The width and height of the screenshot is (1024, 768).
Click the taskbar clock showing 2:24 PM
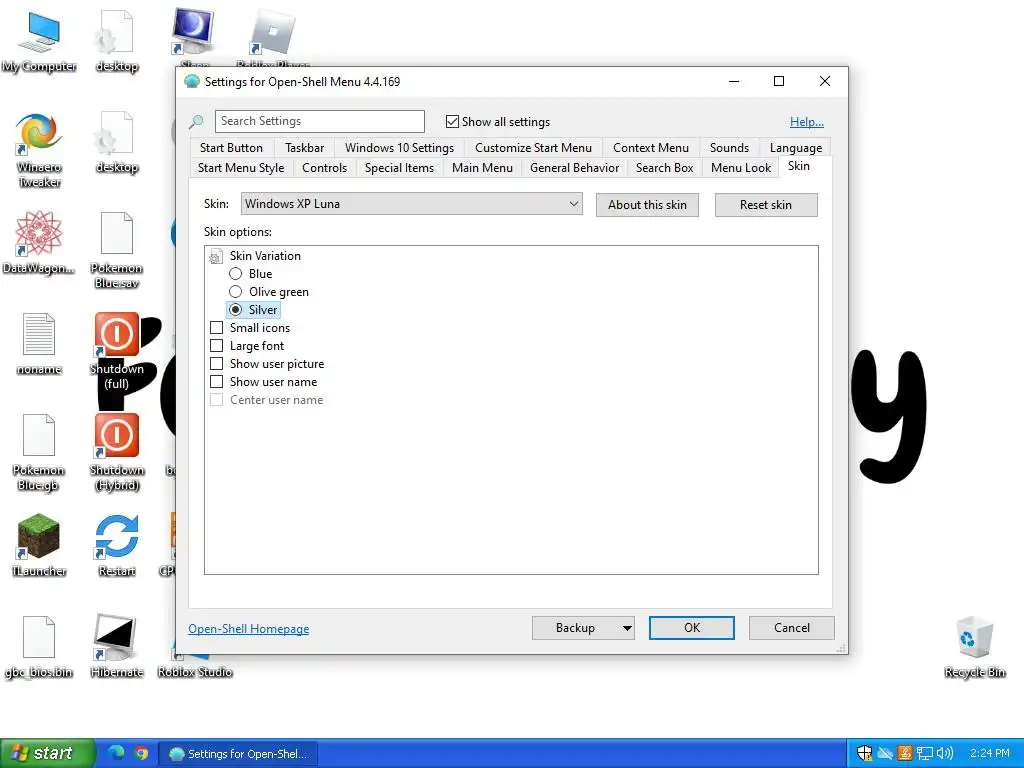click(989, 753)
